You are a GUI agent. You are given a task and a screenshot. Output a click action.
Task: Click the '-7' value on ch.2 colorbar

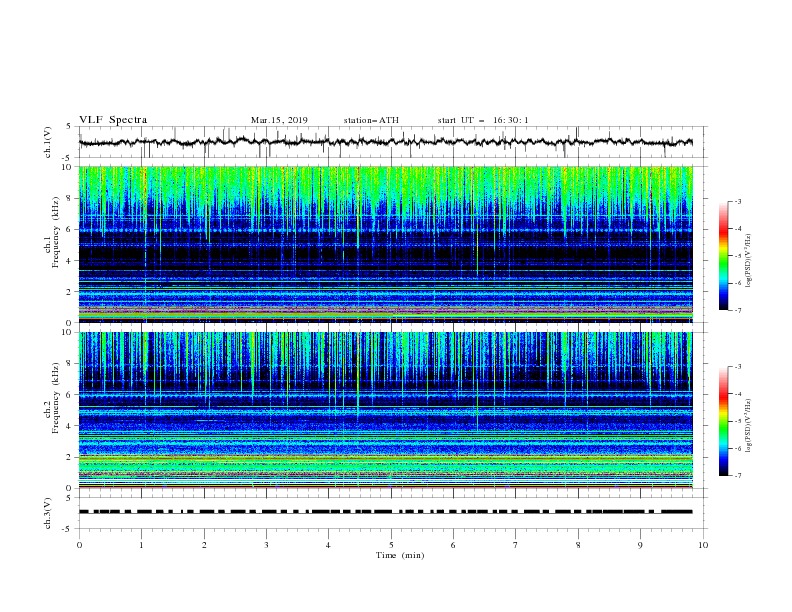coord(738,475)
